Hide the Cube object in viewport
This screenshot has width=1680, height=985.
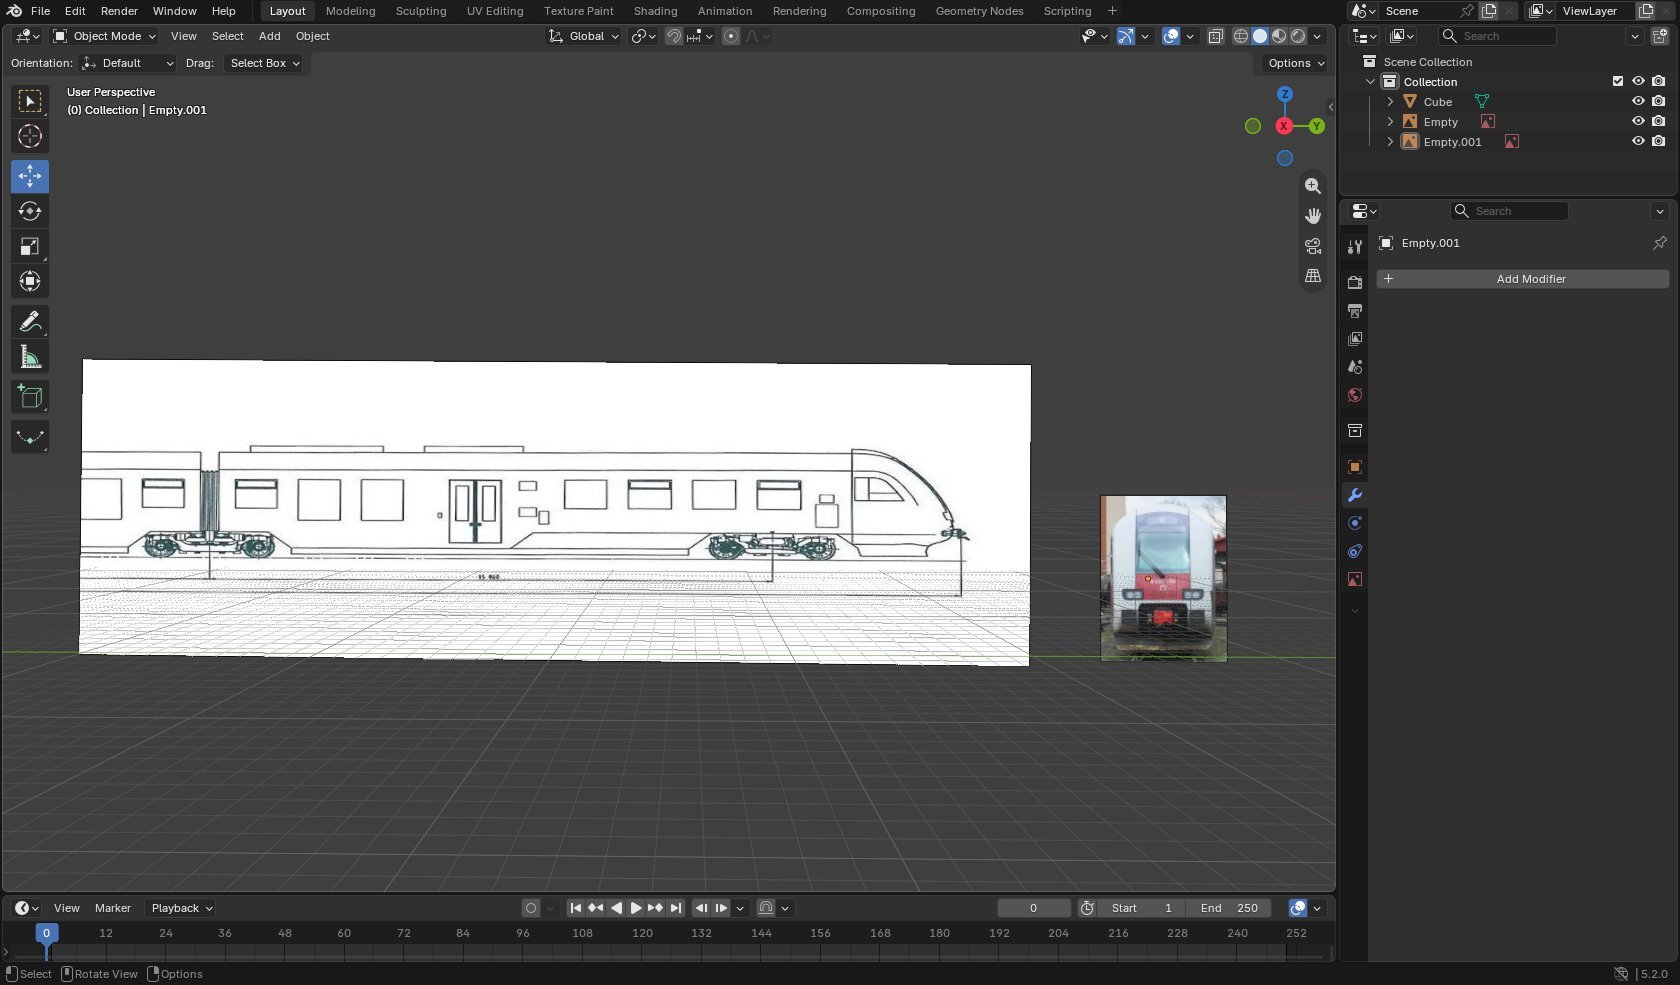(x=1638, y=101)
